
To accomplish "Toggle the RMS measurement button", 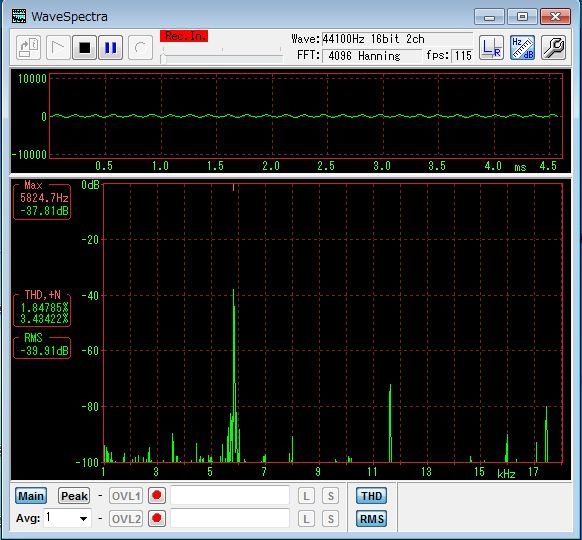I will (x=372, y=519).
